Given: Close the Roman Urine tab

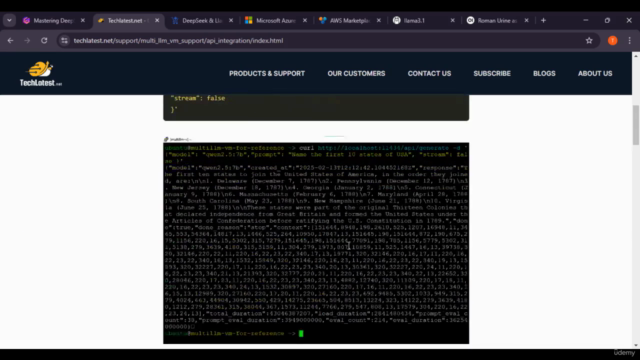Looking at the screenshot, I should (527, 20).
